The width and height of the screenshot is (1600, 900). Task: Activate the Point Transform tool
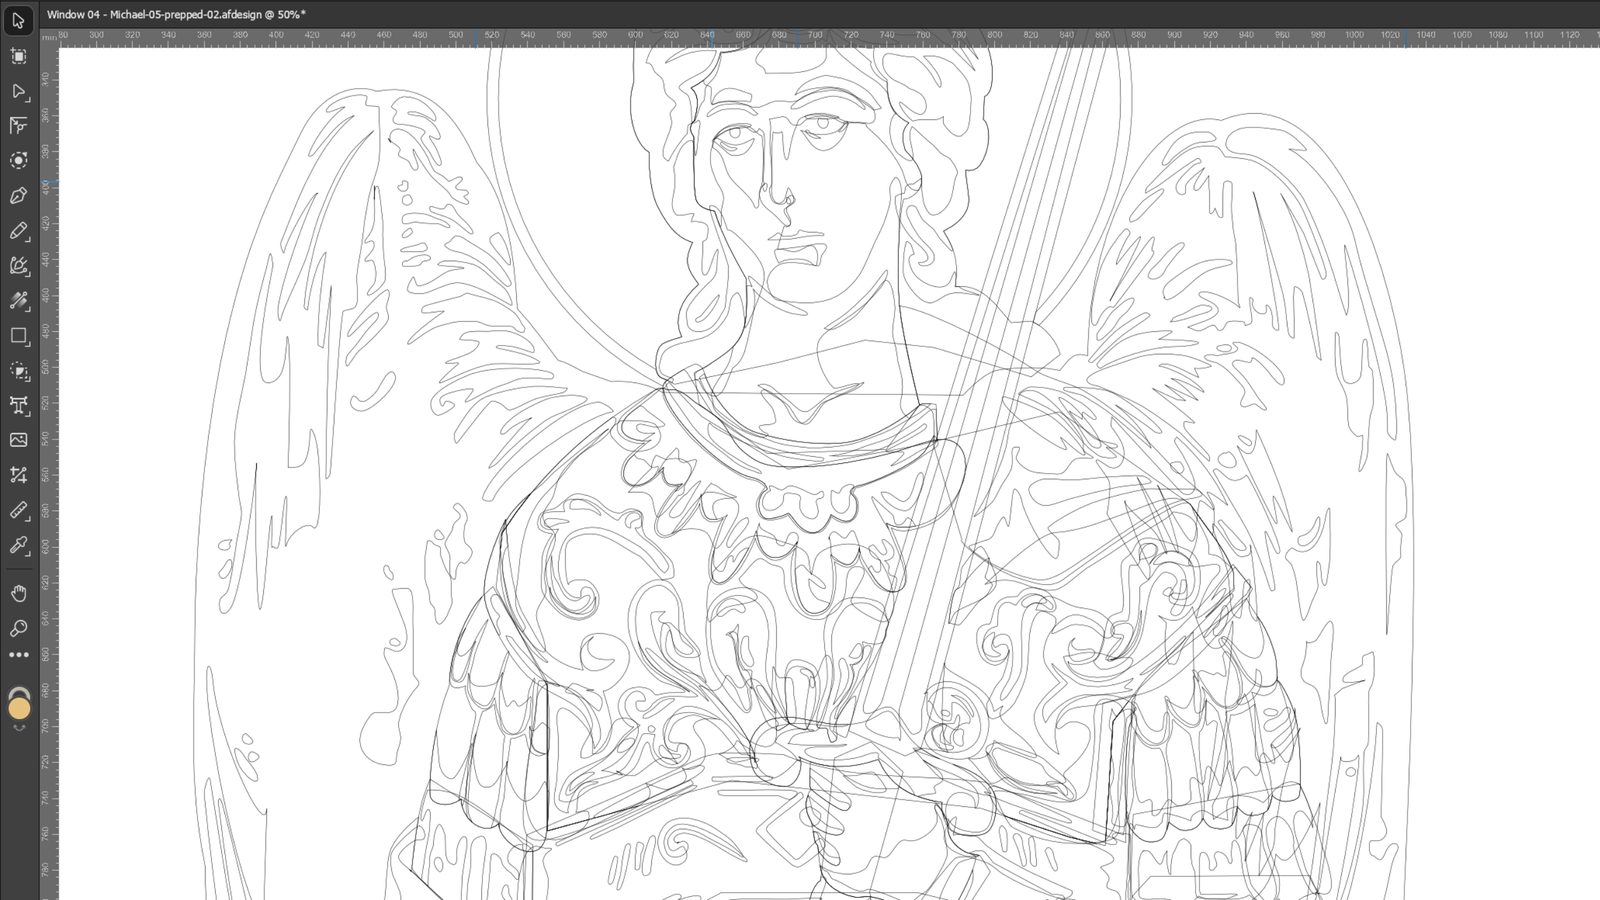pos(18,475)
